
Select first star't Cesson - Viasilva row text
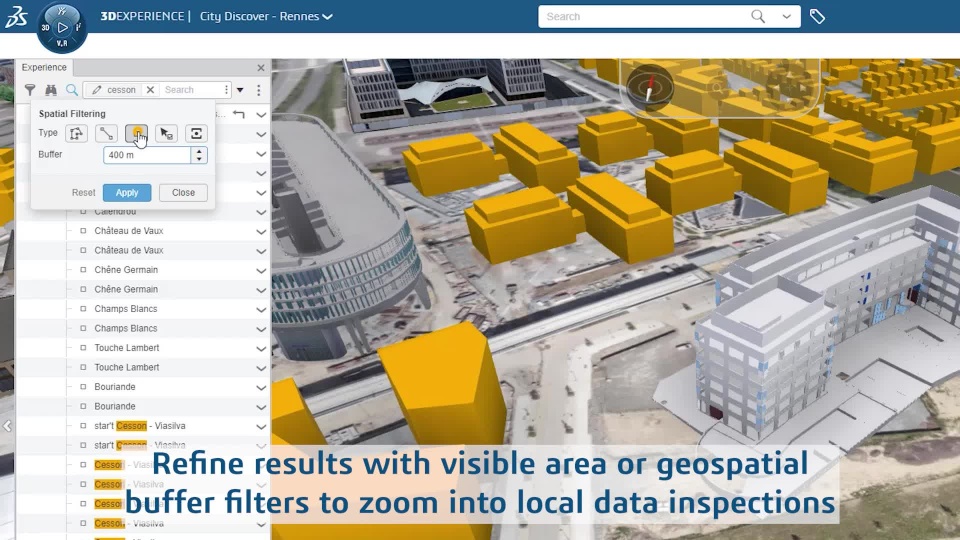(x=140, y=426)
